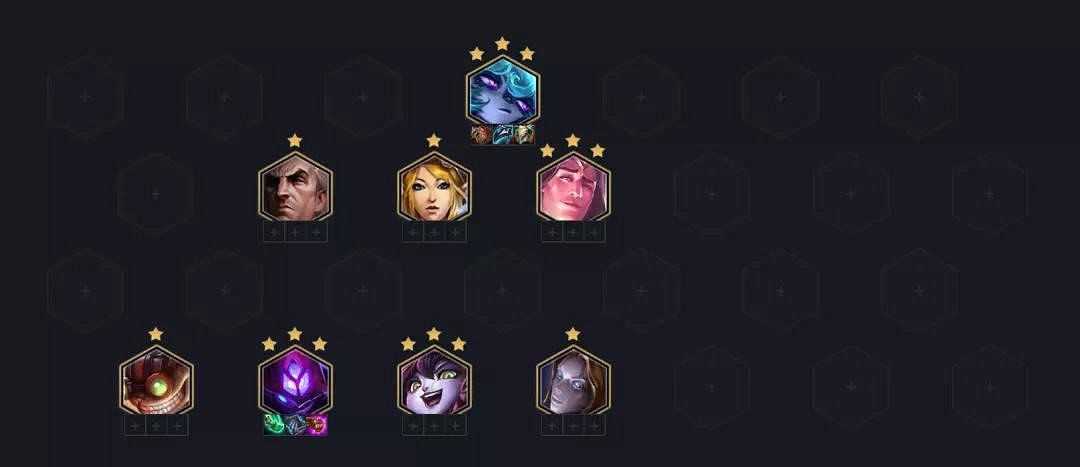Click the empty hex directly right of Orianna
This screenshot has height=467, width=1080.
[712, 388]
